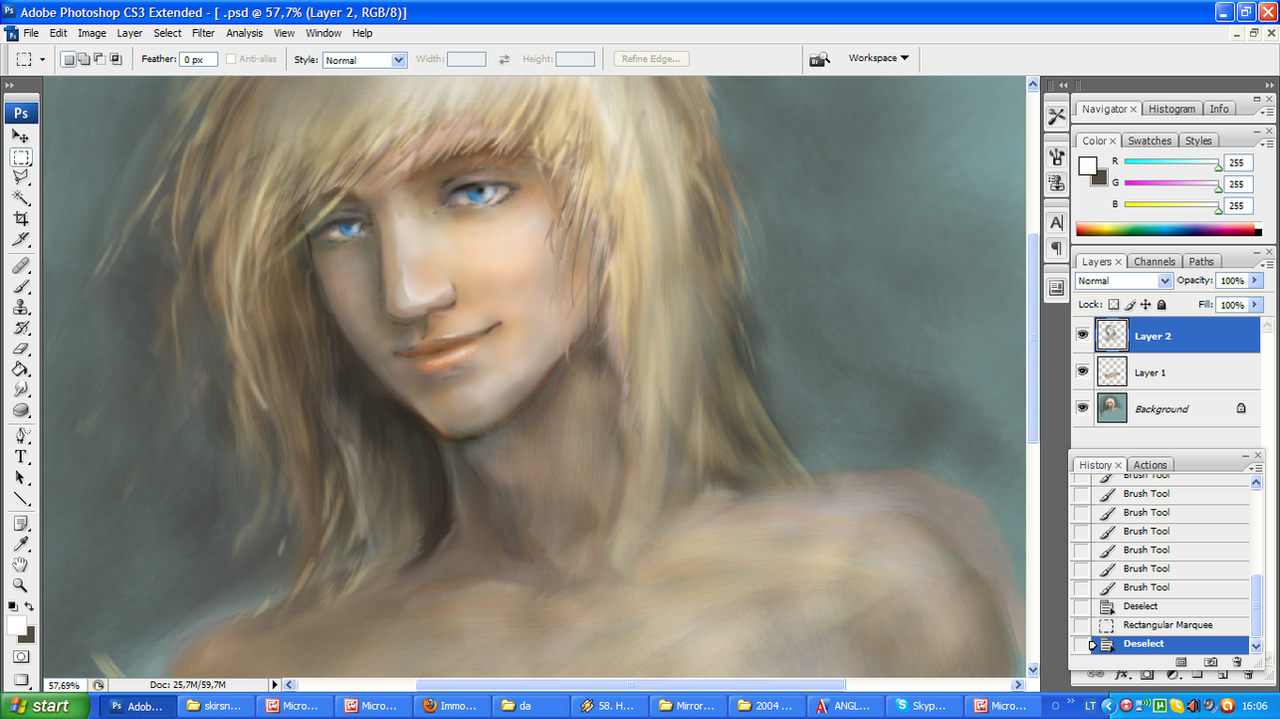Set history brush source at last Deselect
The image size is (1280, 719).
pos(1081,644)
